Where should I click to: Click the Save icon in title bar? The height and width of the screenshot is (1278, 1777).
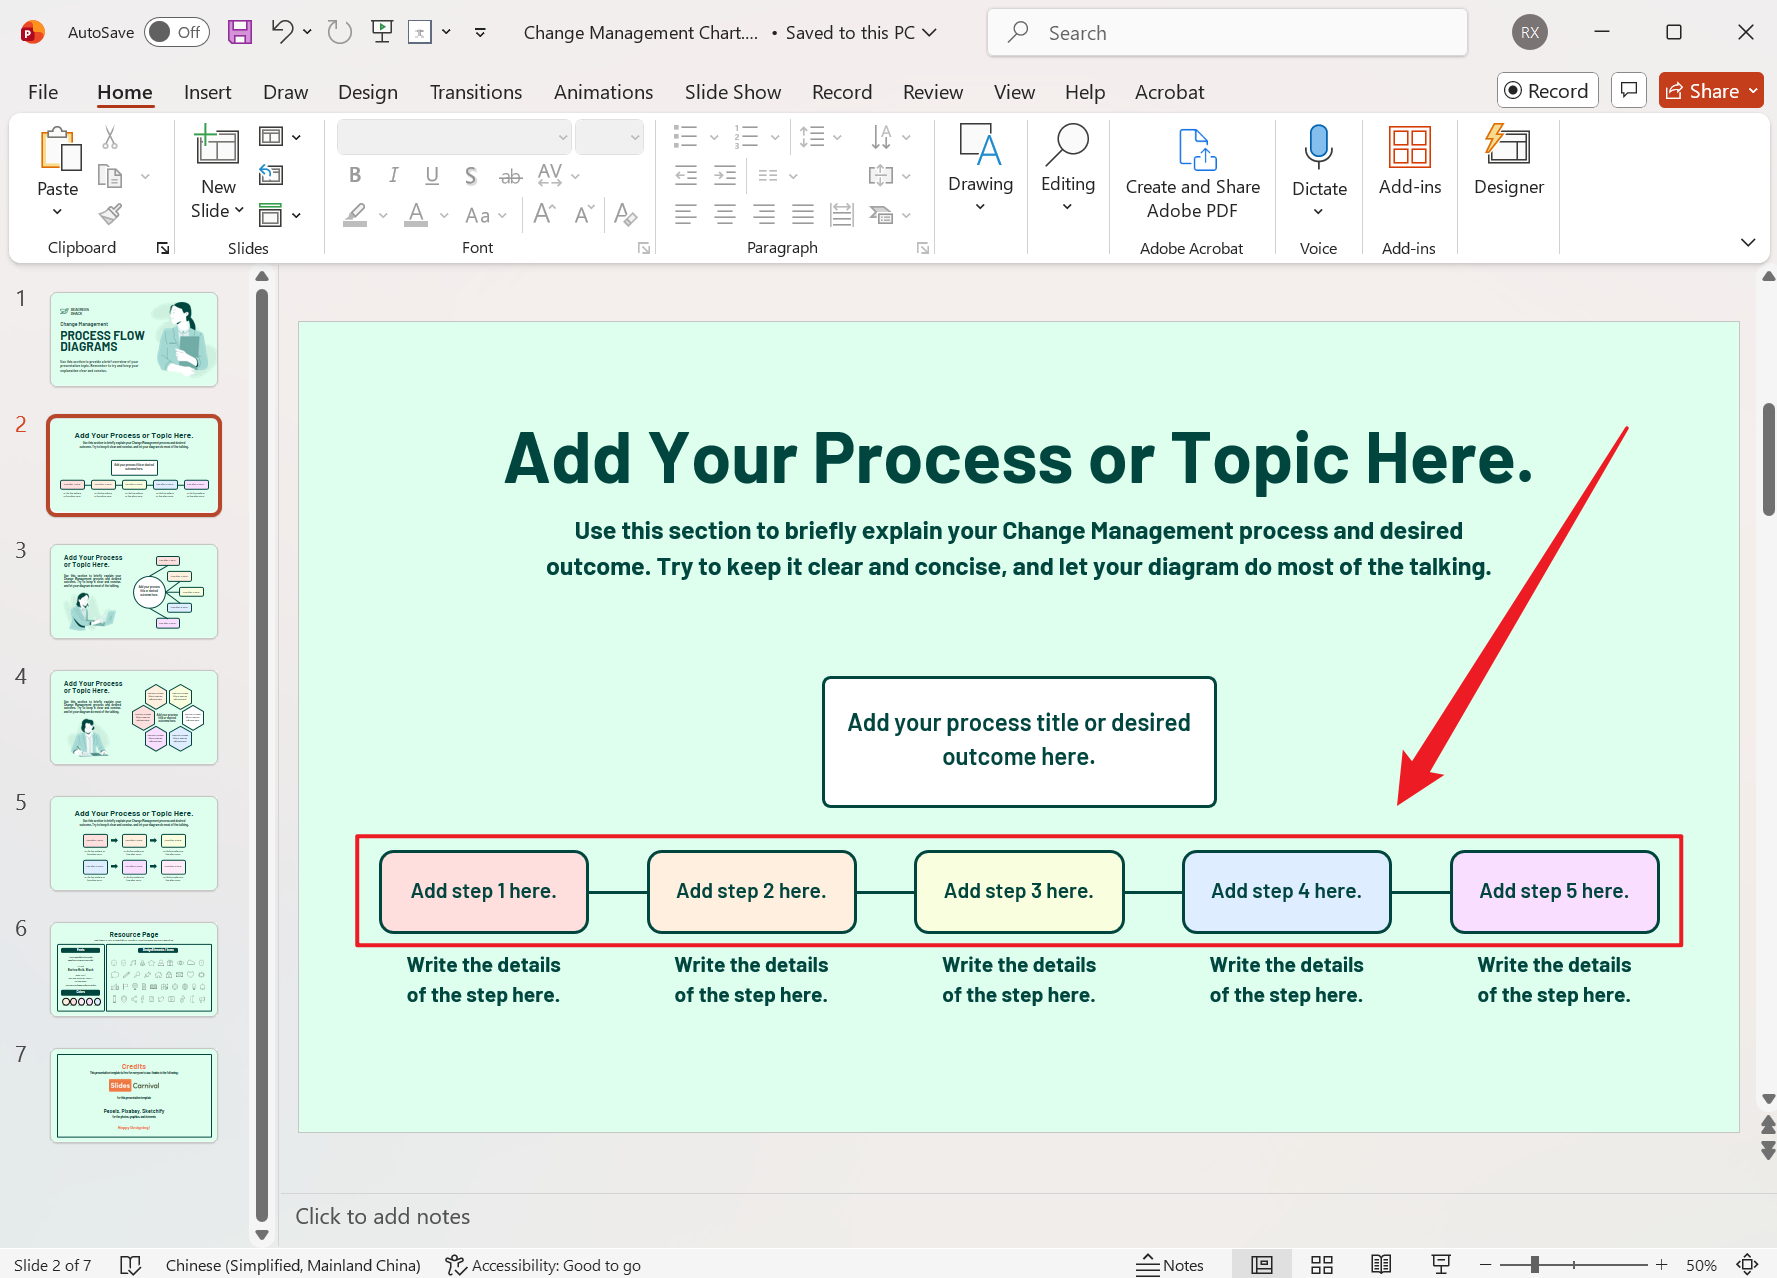(x=240, y=32)
